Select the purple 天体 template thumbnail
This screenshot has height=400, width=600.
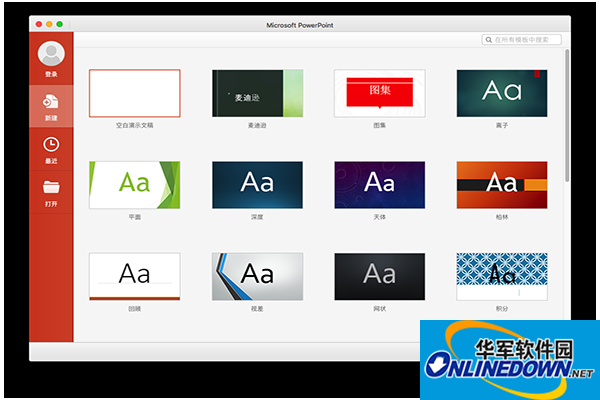380,185
